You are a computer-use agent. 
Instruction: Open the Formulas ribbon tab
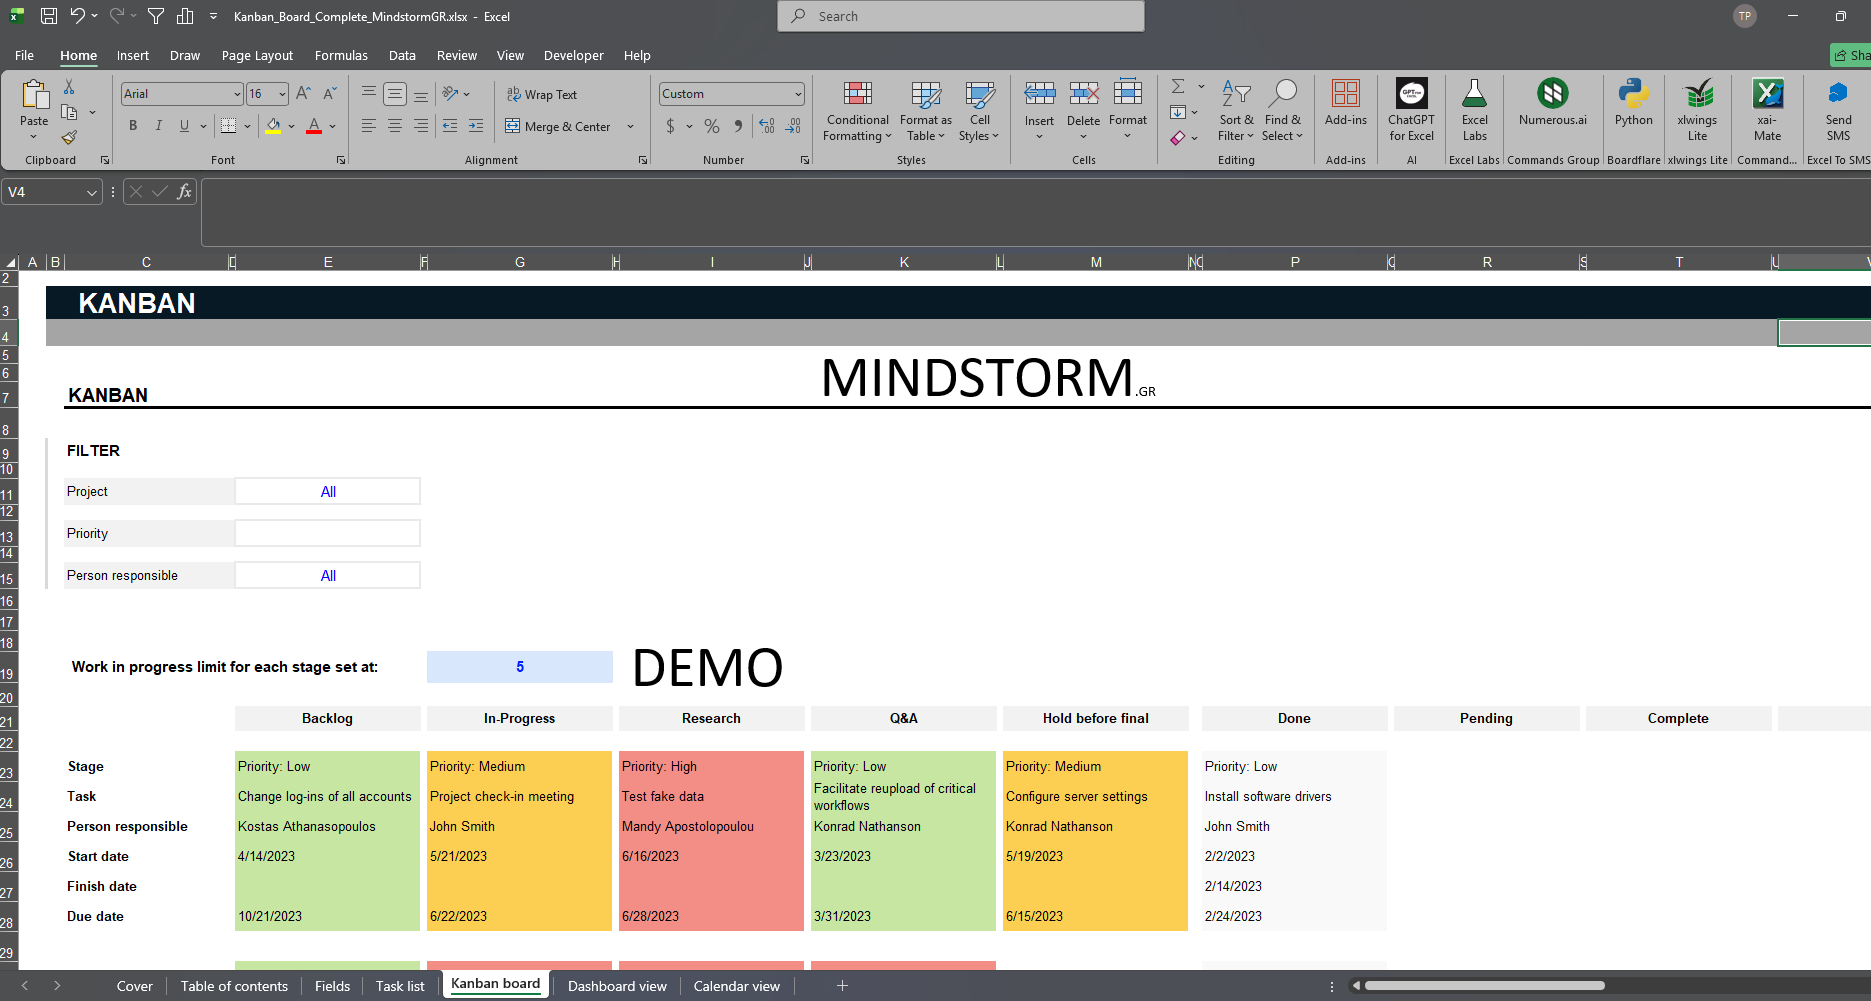click(x=341, y=56)
